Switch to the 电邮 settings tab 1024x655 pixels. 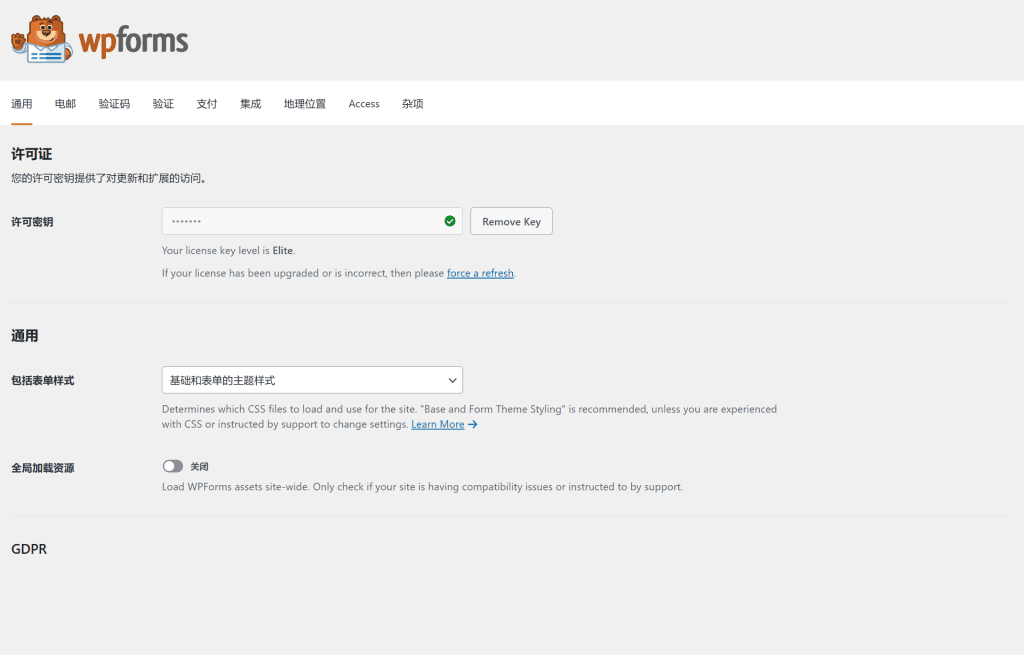(65, 103)
